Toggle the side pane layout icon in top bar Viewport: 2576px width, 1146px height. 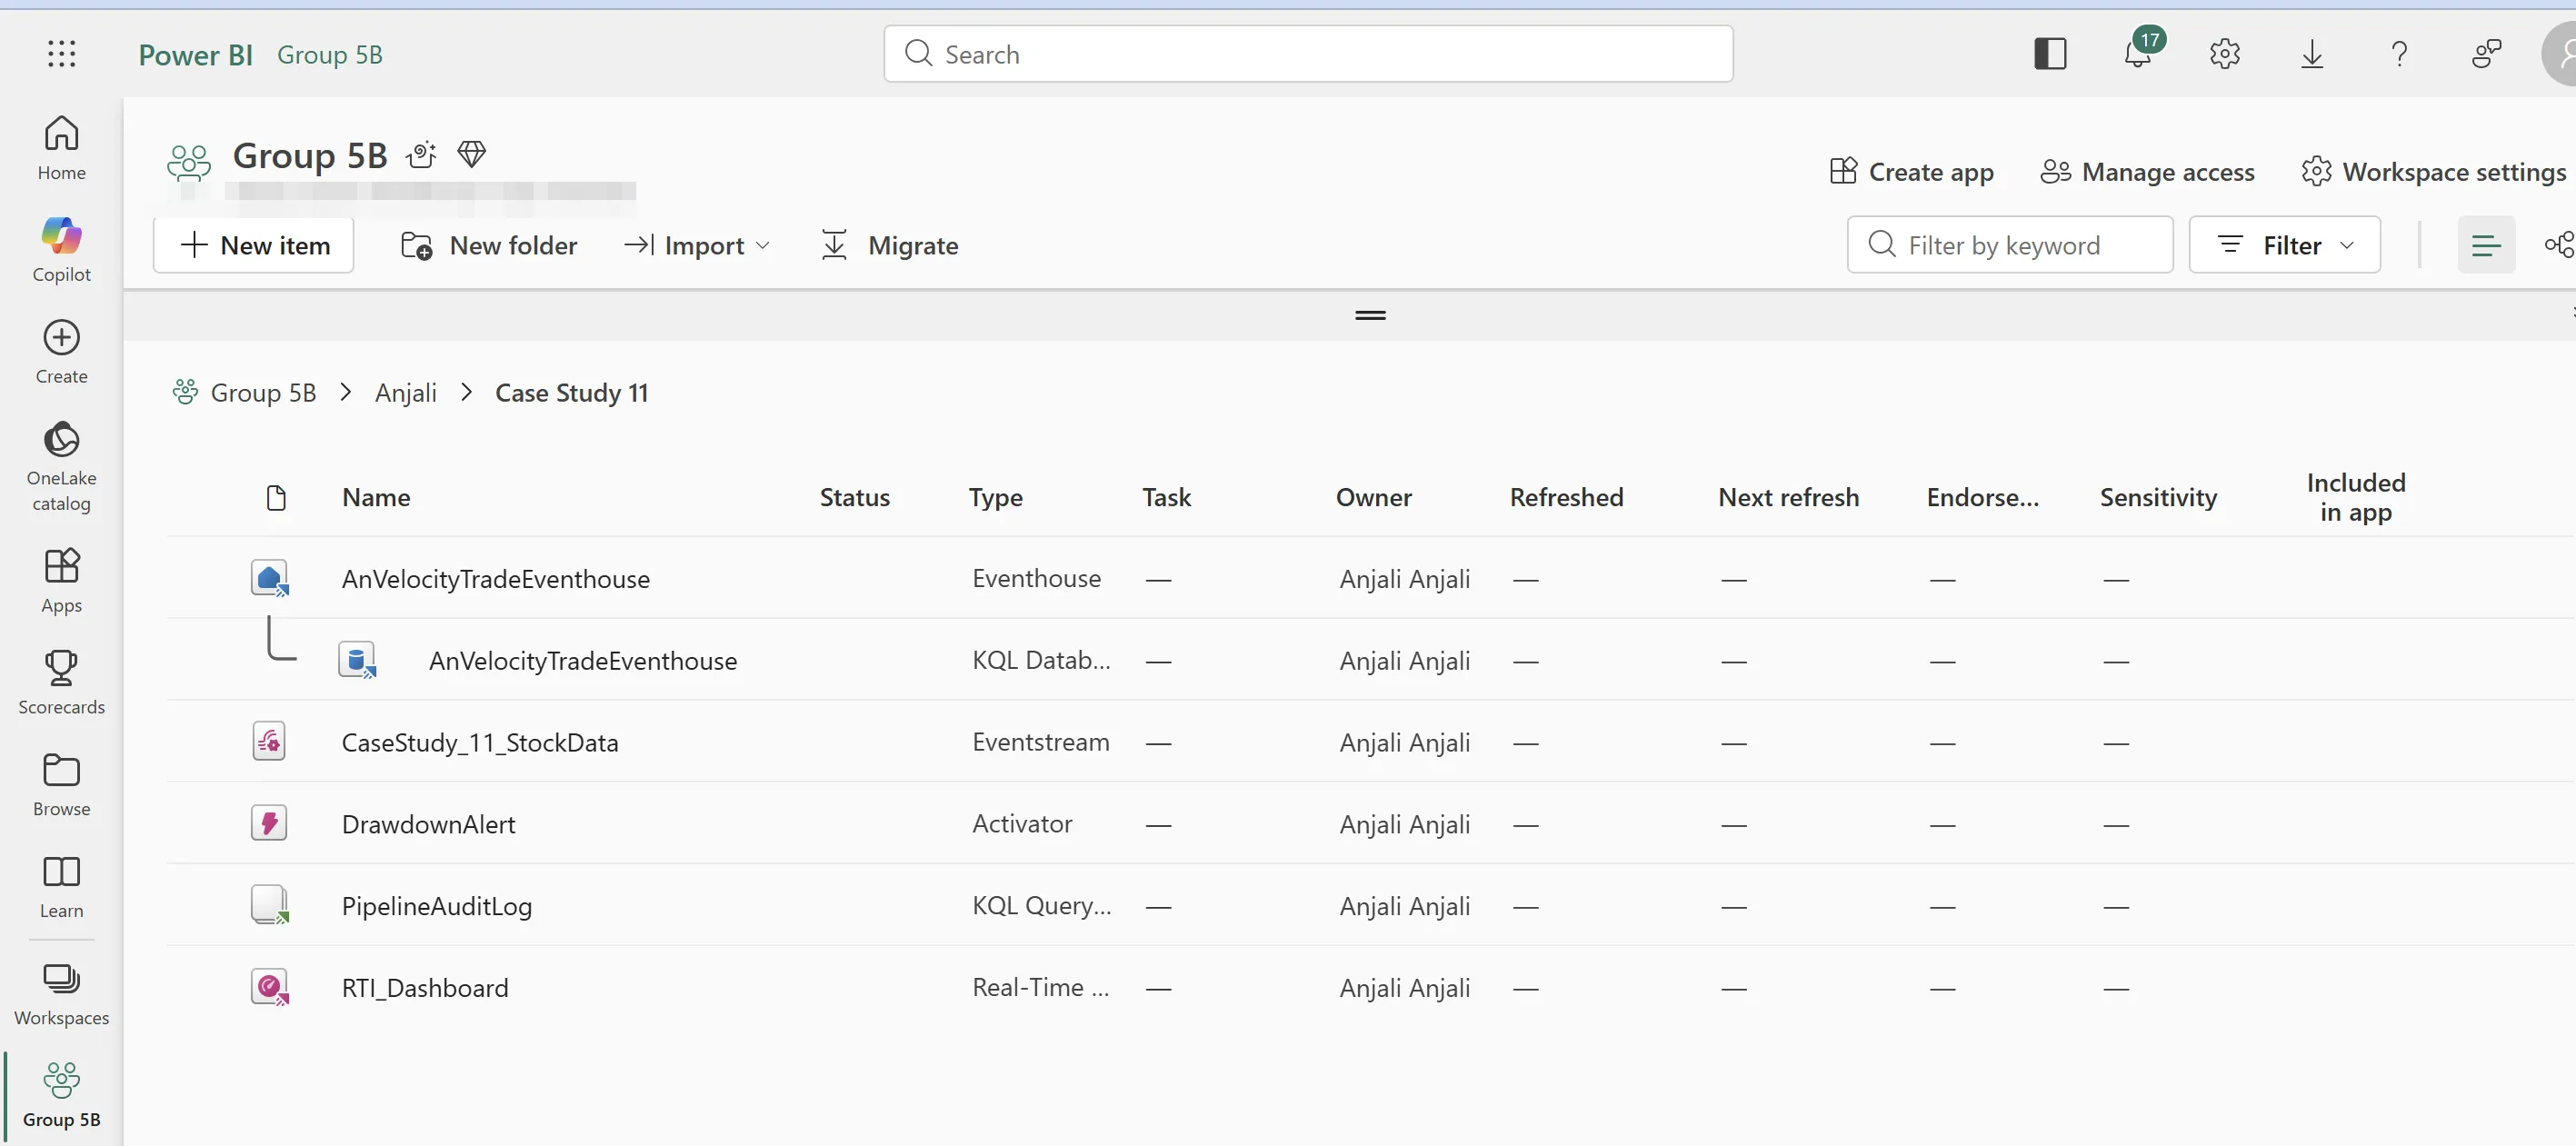pyautogui.click(x=2050, y=54)
